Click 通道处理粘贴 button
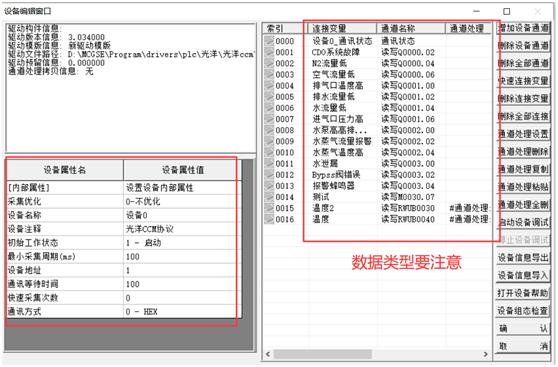Image resolution: width=558 pixels, height=367 pixels. (523, 187)
